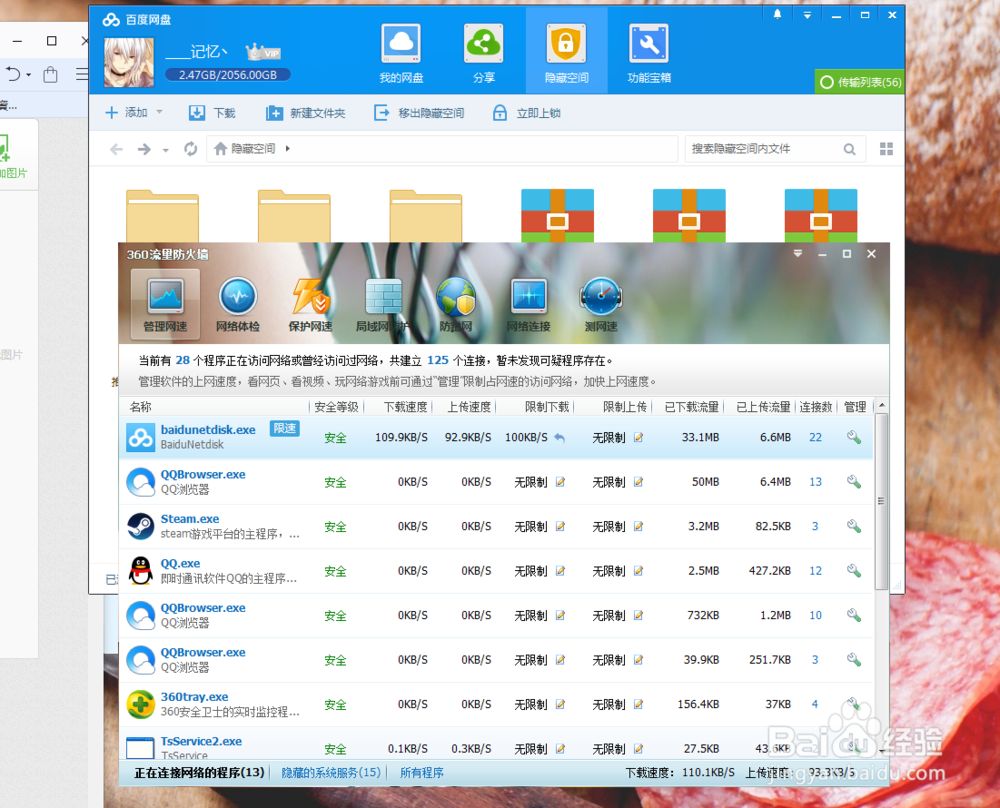The image size is (1000, 808).
Task: Edit download limit for 360tray.exe
Action: [560, 704]
